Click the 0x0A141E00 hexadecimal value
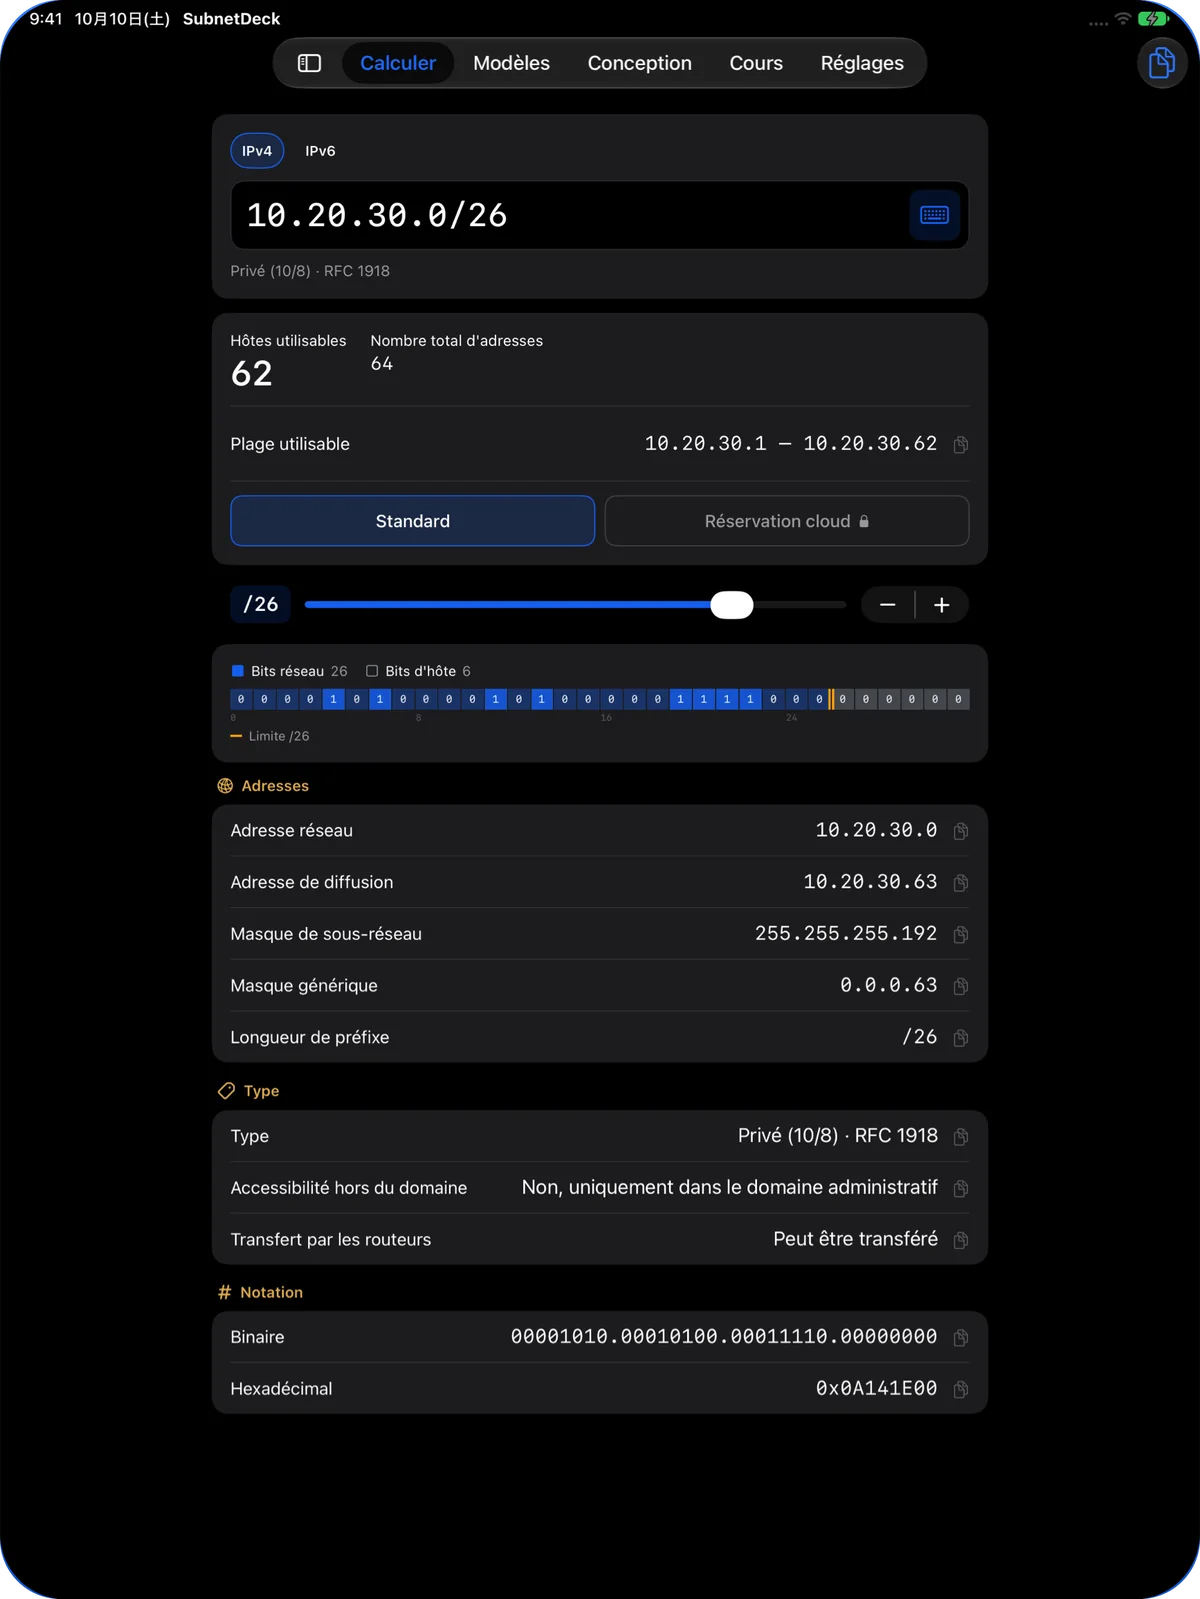Viewport: 1200px width, 1599px height. 877,1388
